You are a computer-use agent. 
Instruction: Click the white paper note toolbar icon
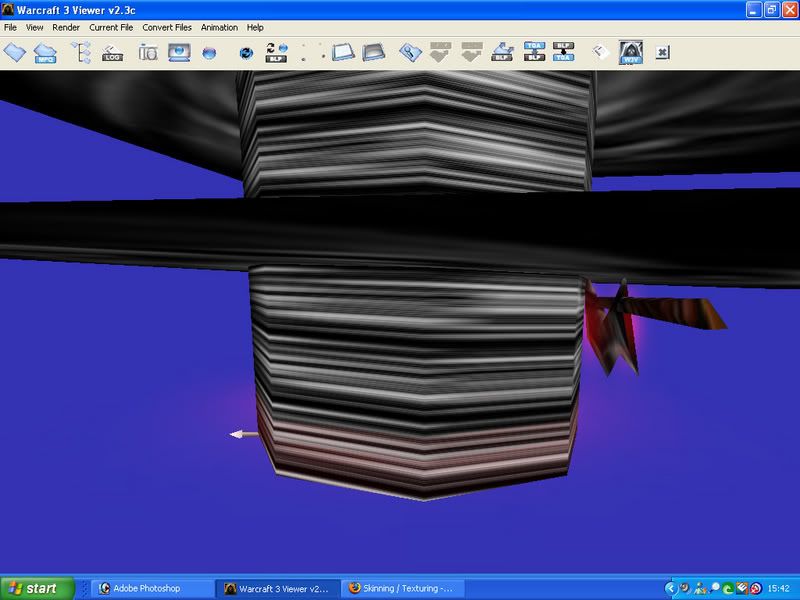coord(601,52)
